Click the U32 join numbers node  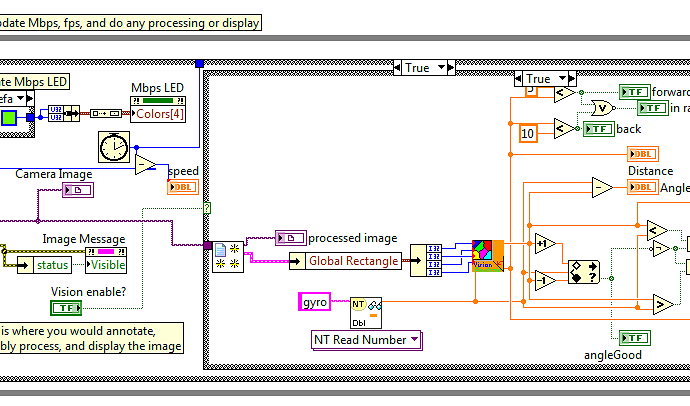(x=64, y=113)
